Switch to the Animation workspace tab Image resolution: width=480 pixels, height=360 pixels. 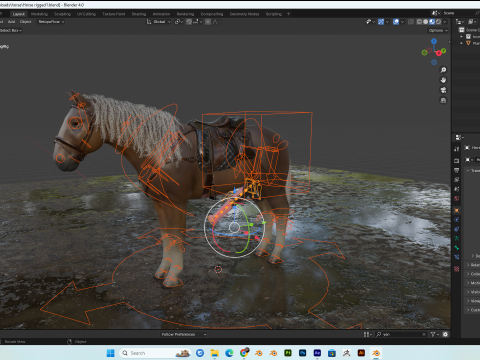161,14
